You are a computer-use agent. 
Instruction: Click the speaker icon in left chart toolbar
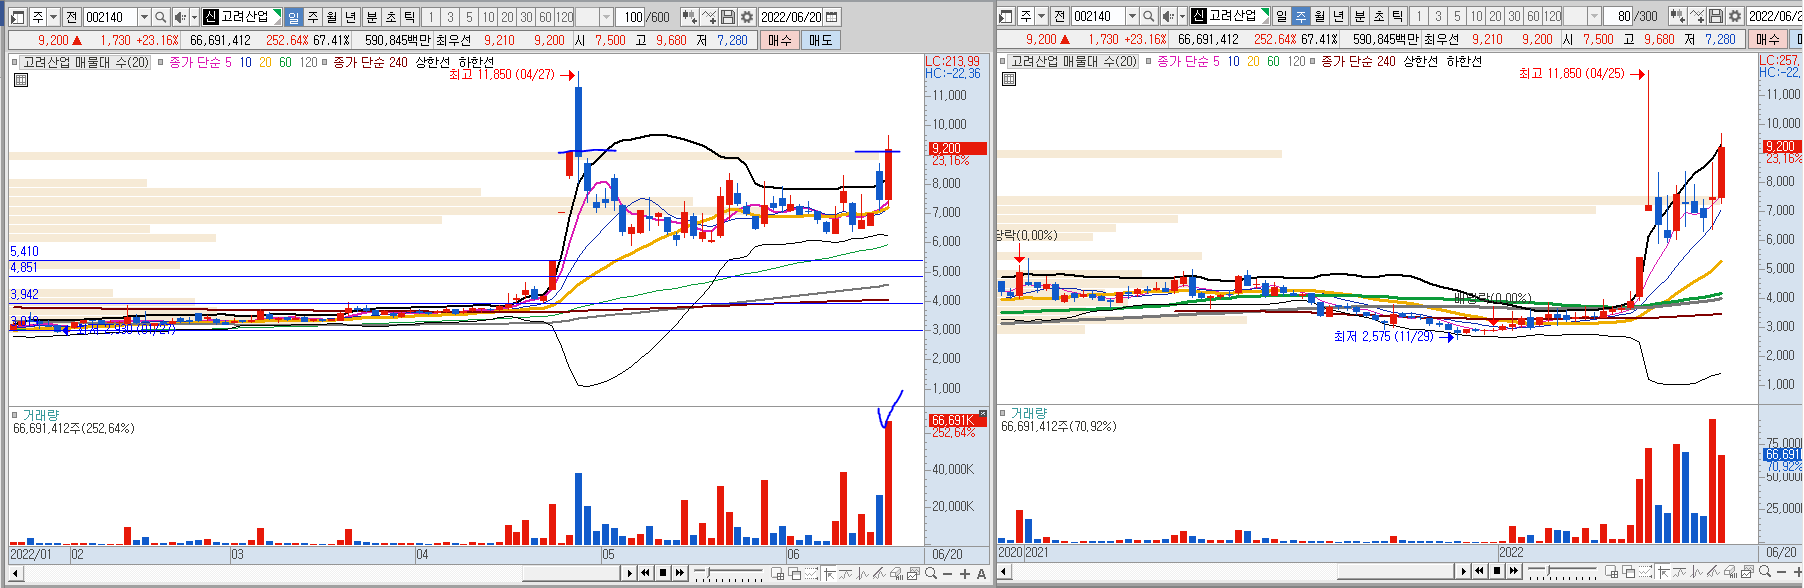click(180, 17)
